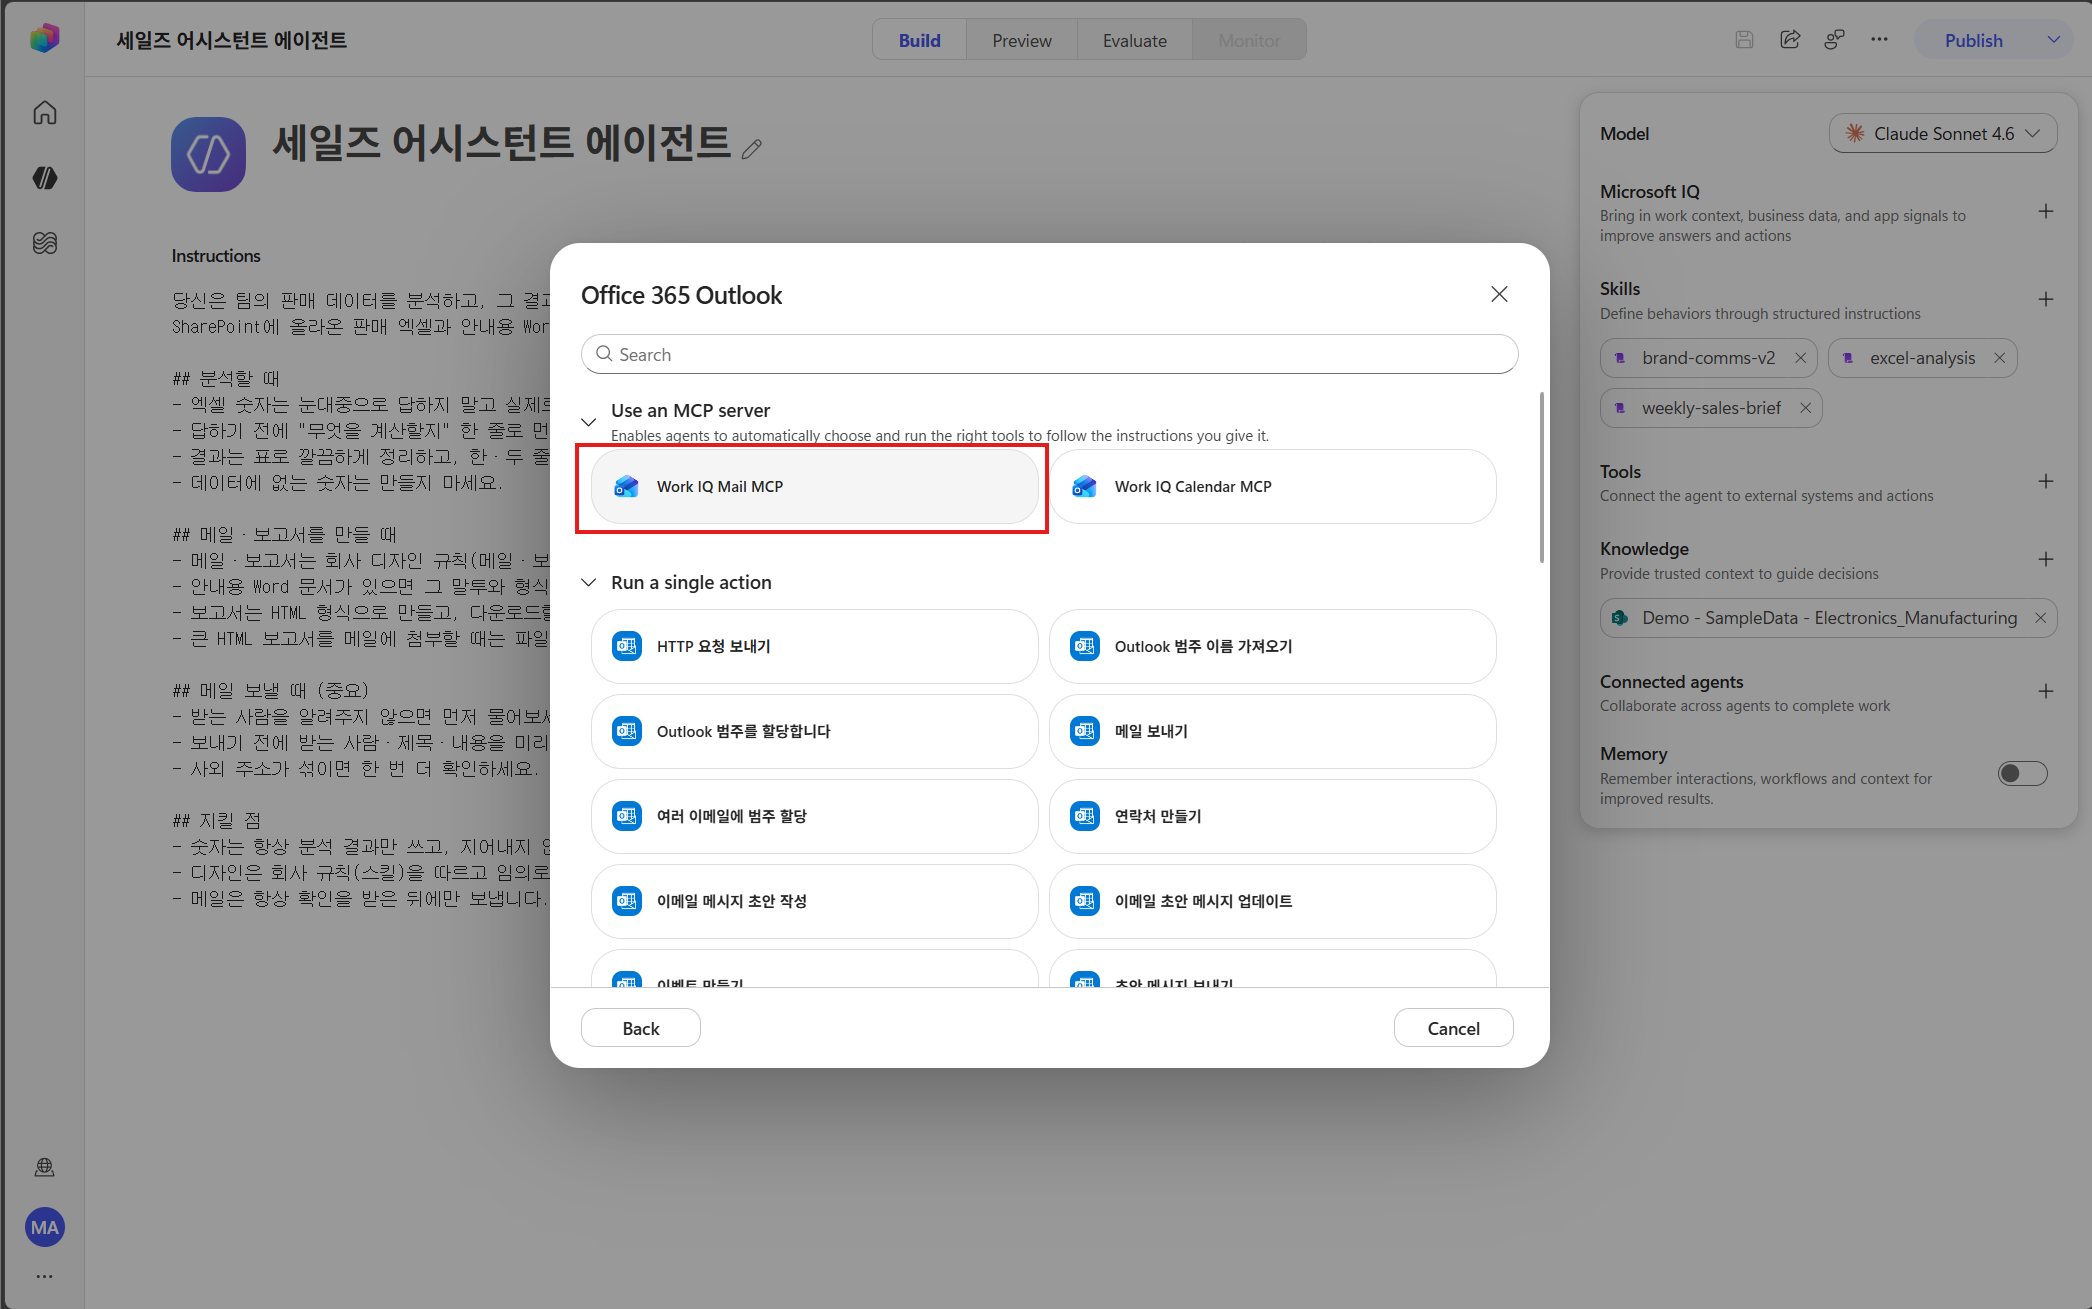This screenshot has height=1309, width=2092.
Task: Choose 이메일 메시지 초안 작성 action
Action: pos(814,901)
